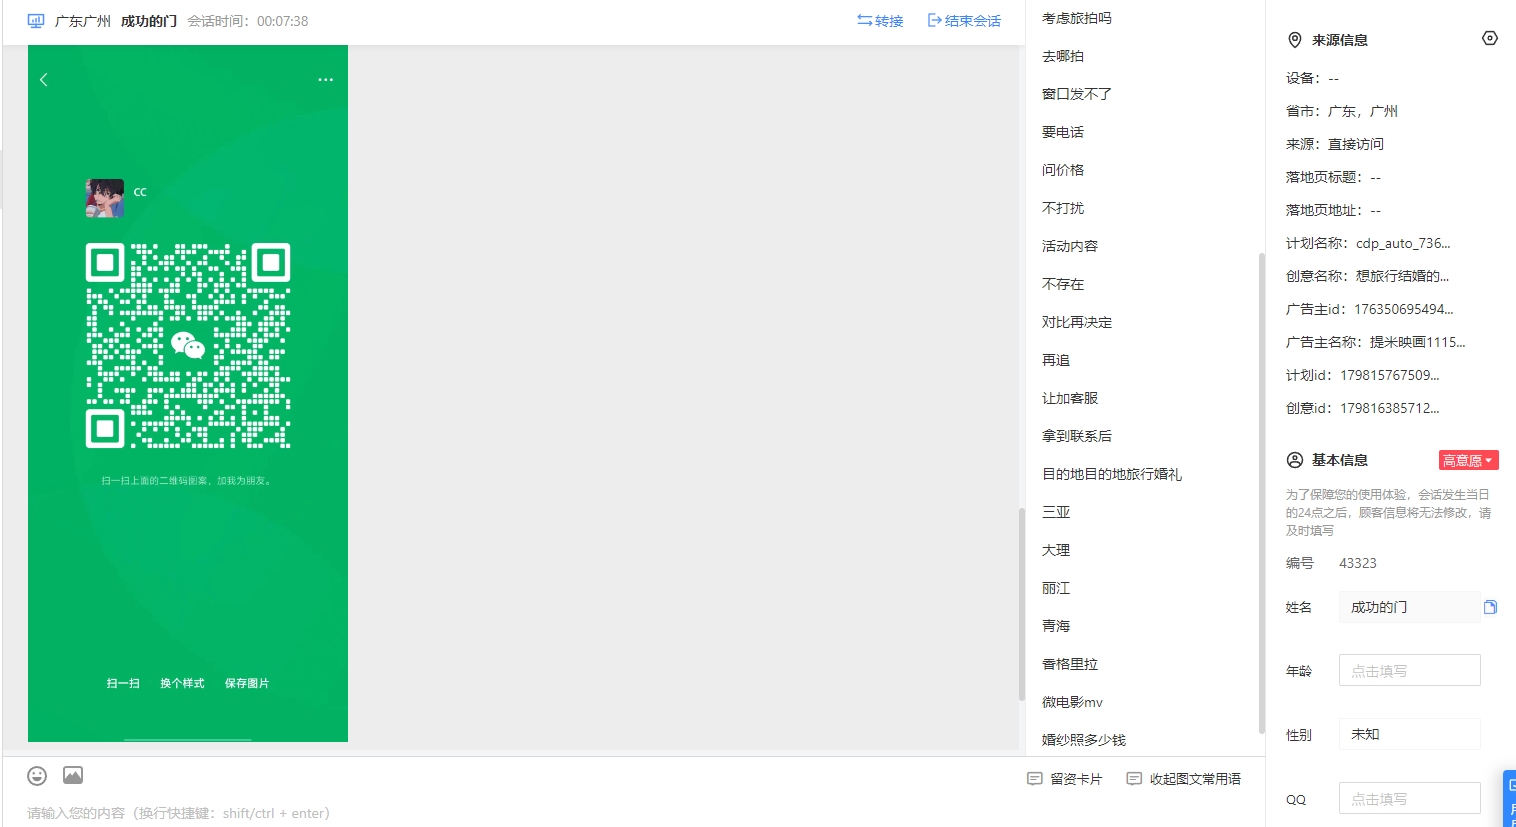The height and width of the screenshot is (827, 1516).
Task: Click the send image icon
Action: [x=73, y=775]
